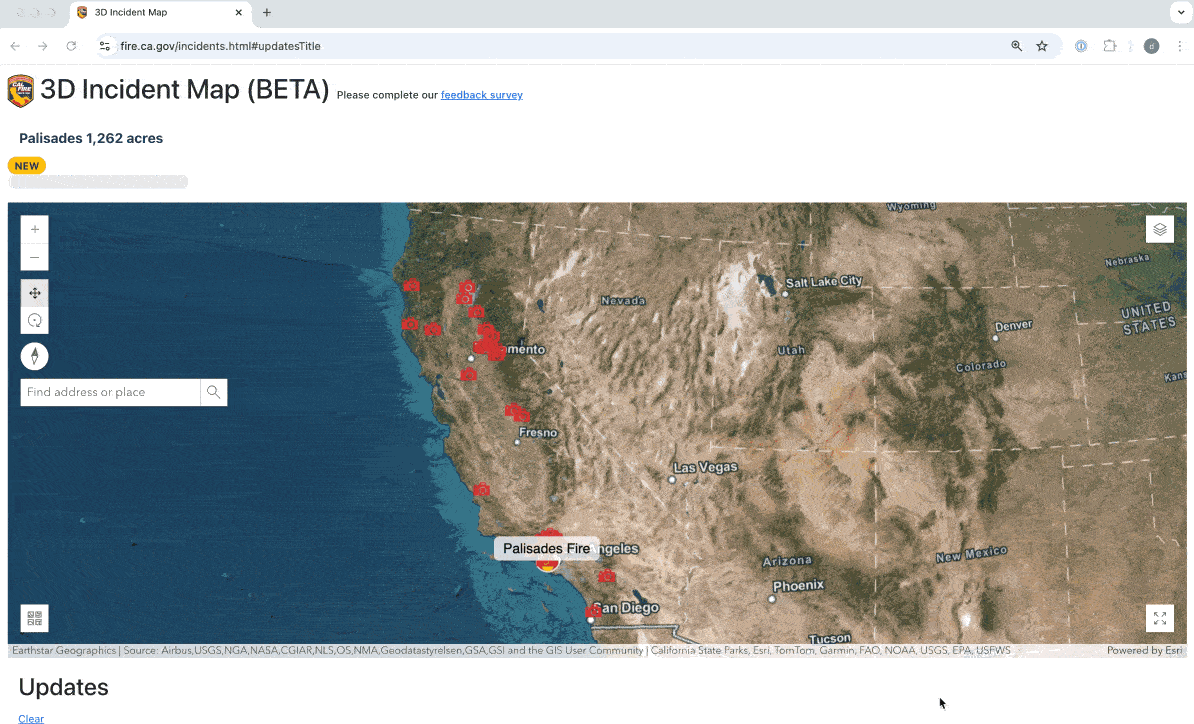Bookmark this page with the star
The image size is (1194, 724).
point(1042,46)
